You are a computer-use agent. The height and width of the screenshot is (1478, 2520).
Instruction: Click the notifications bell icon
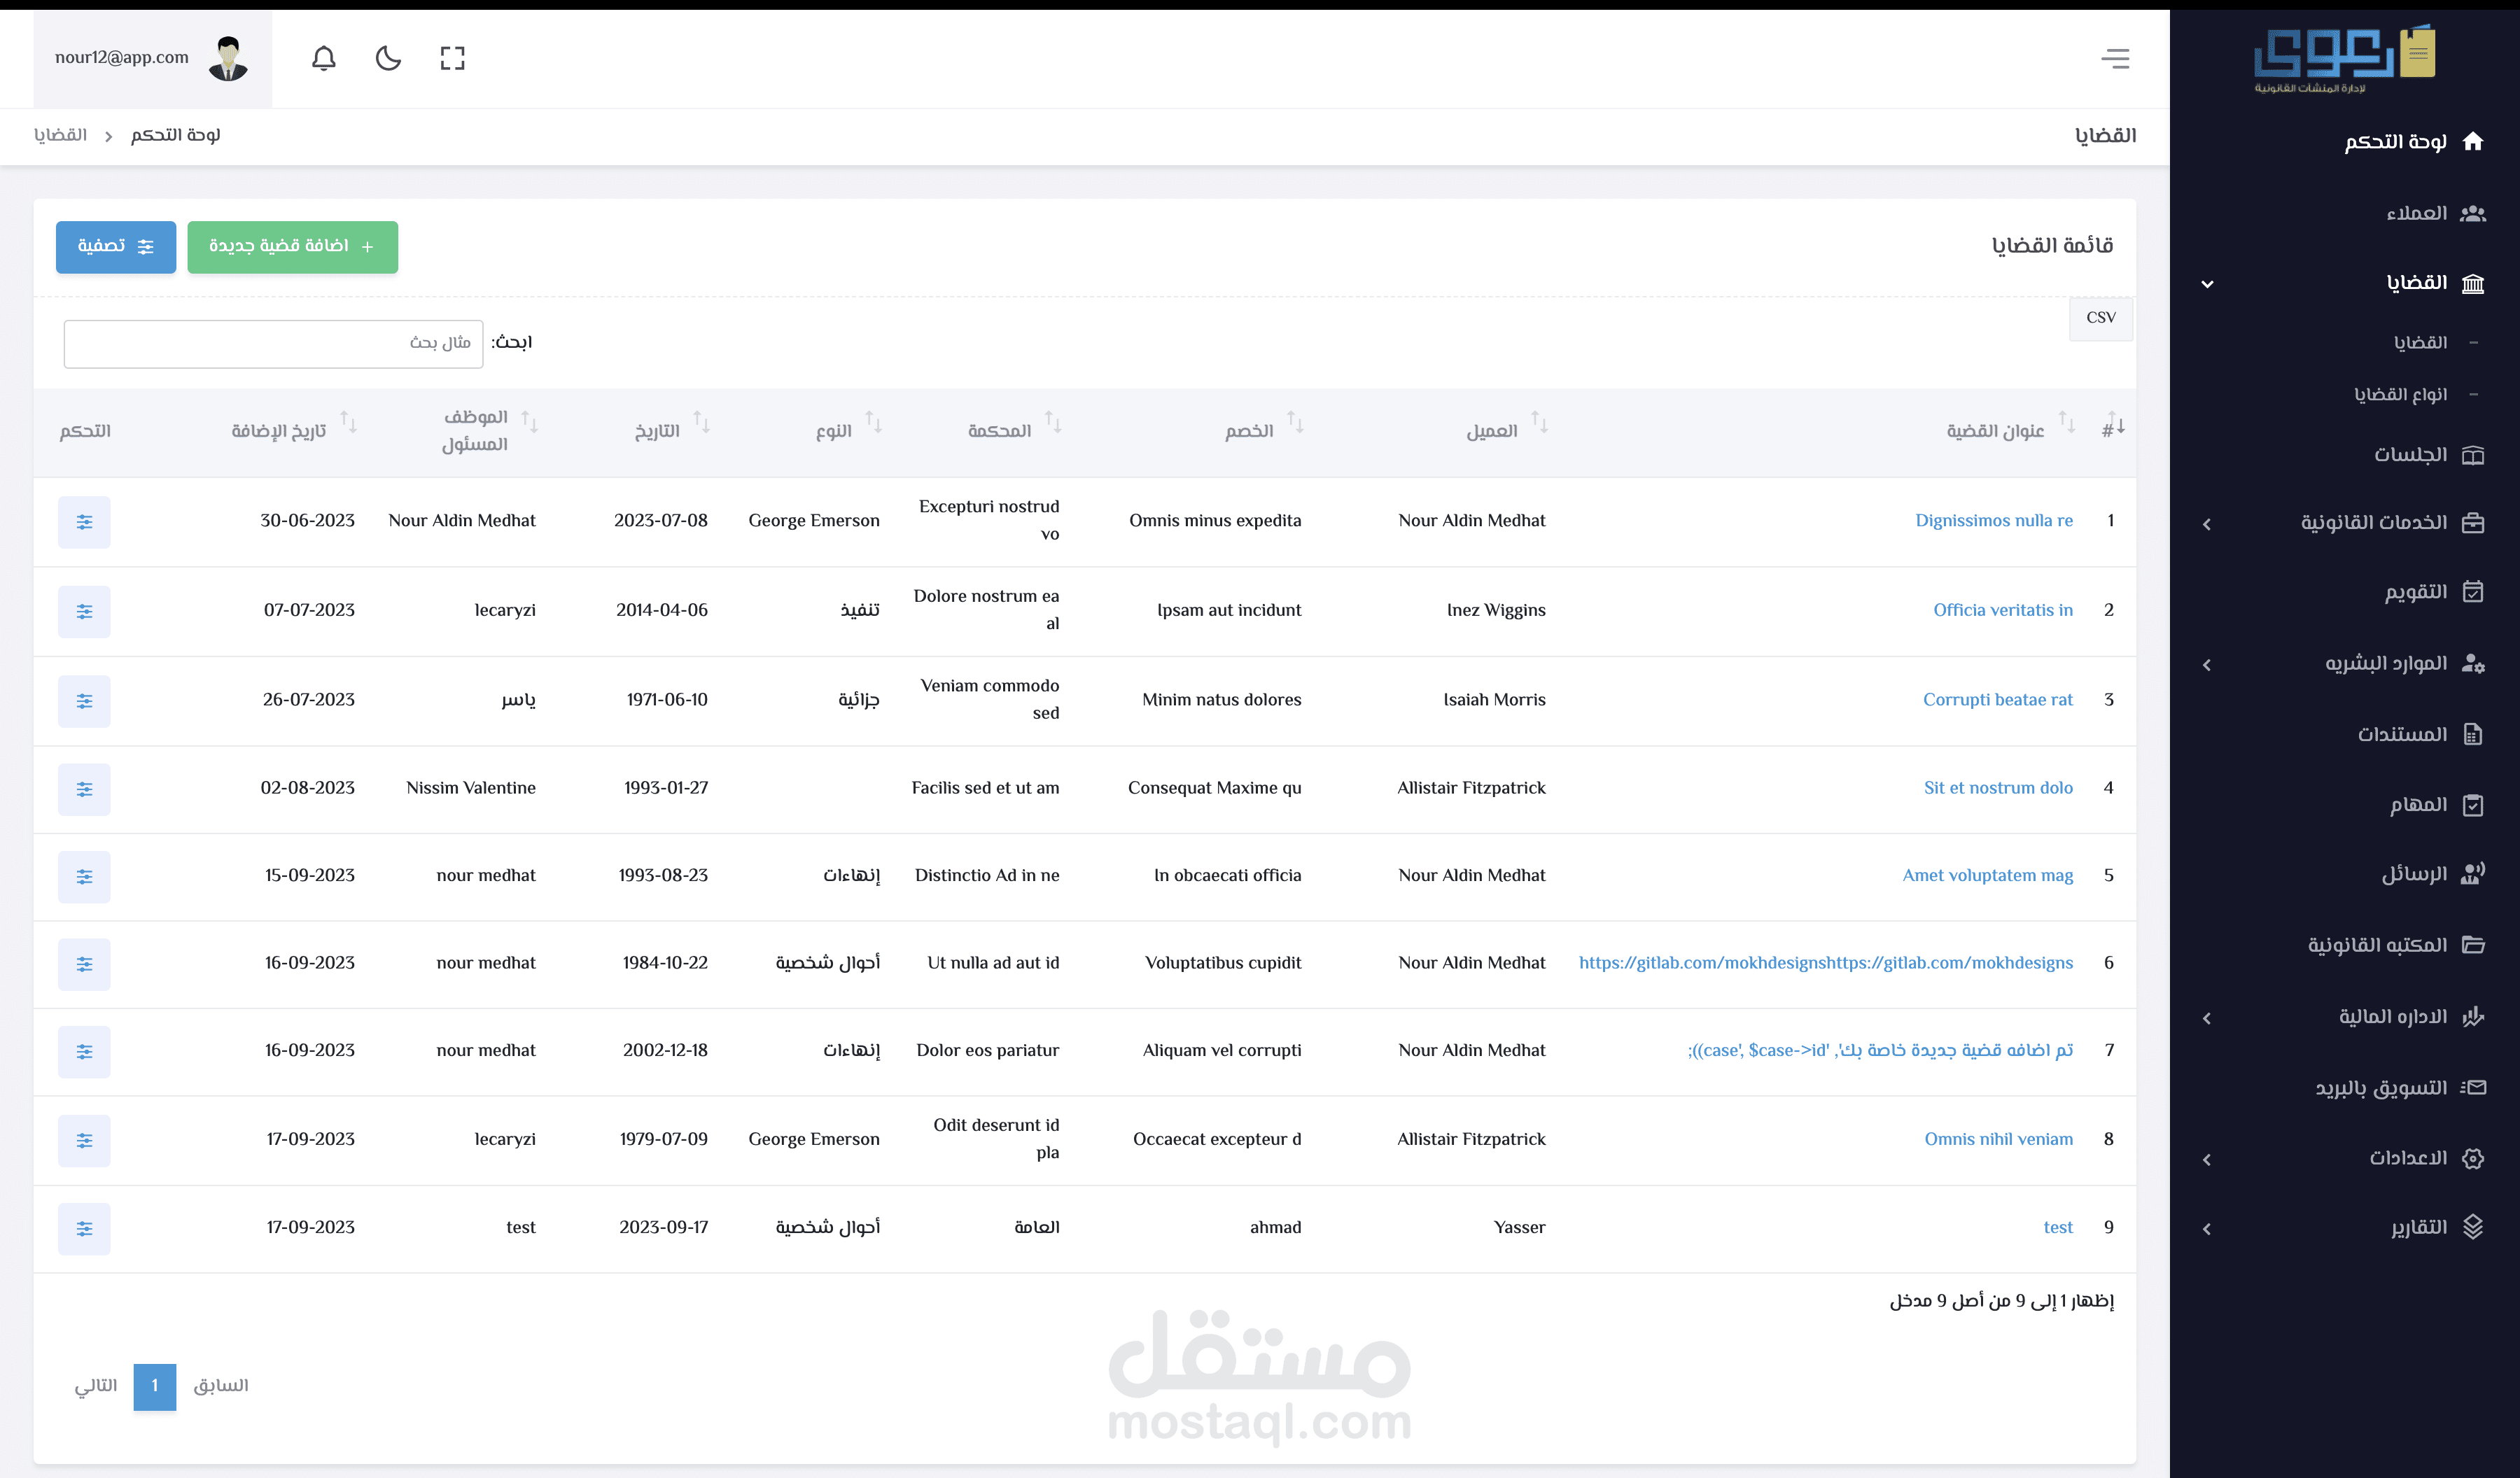pos(323,58)
